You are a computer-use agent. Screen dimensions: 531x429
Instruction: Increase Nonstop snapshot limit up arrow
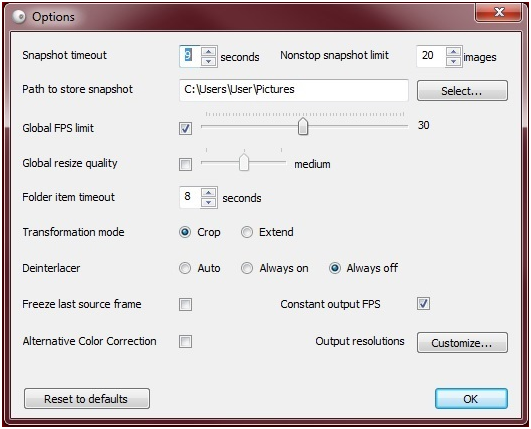tap(453, 51)
